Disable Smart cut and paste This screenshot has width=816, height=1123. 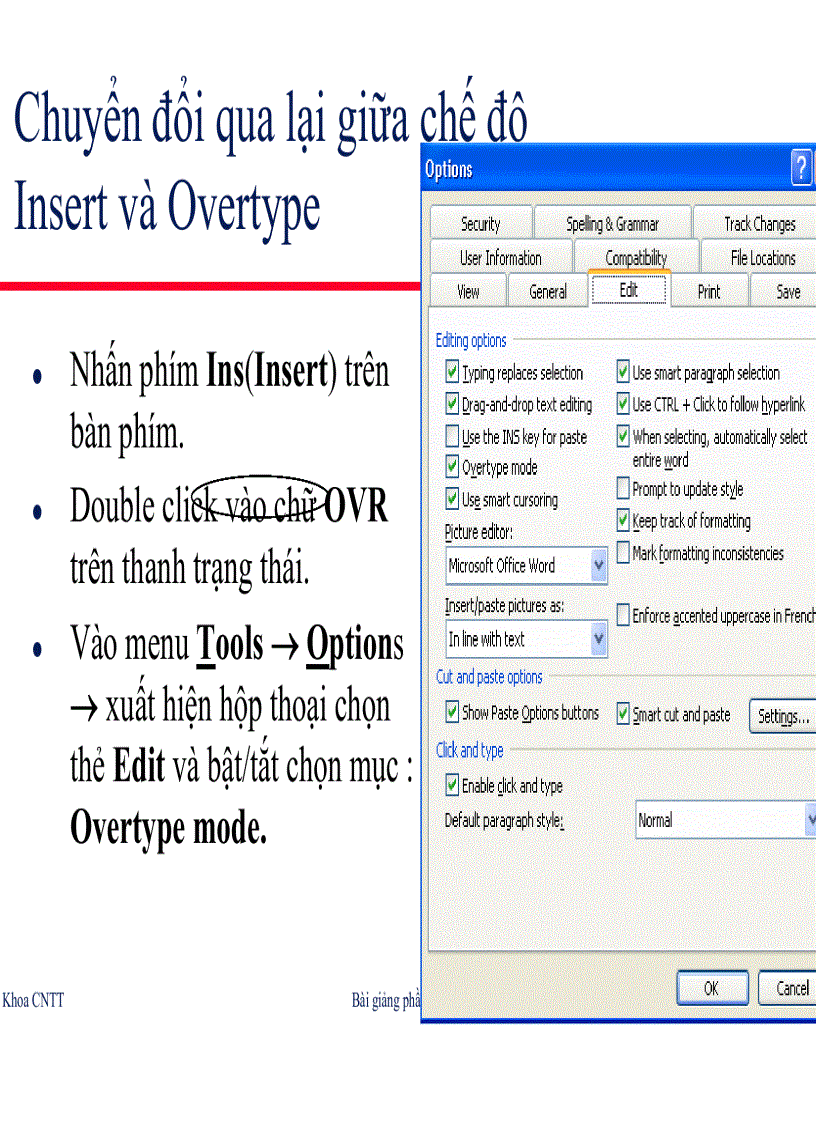click(621, 714)
